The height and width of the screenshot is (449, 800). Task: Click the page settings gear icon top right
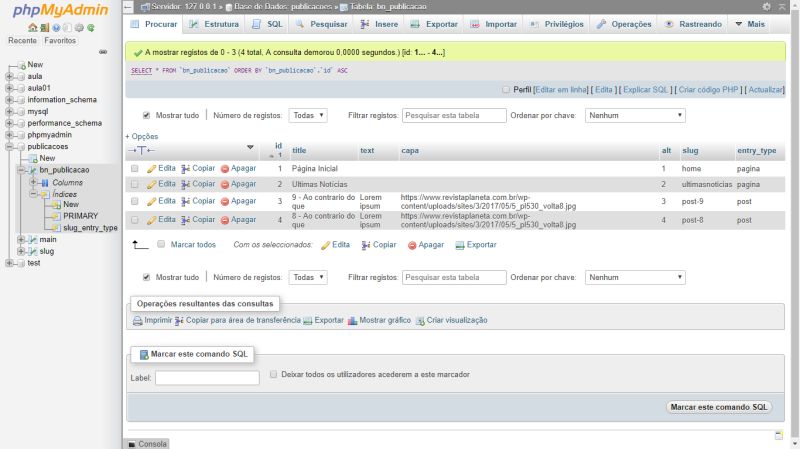(766, 7)
